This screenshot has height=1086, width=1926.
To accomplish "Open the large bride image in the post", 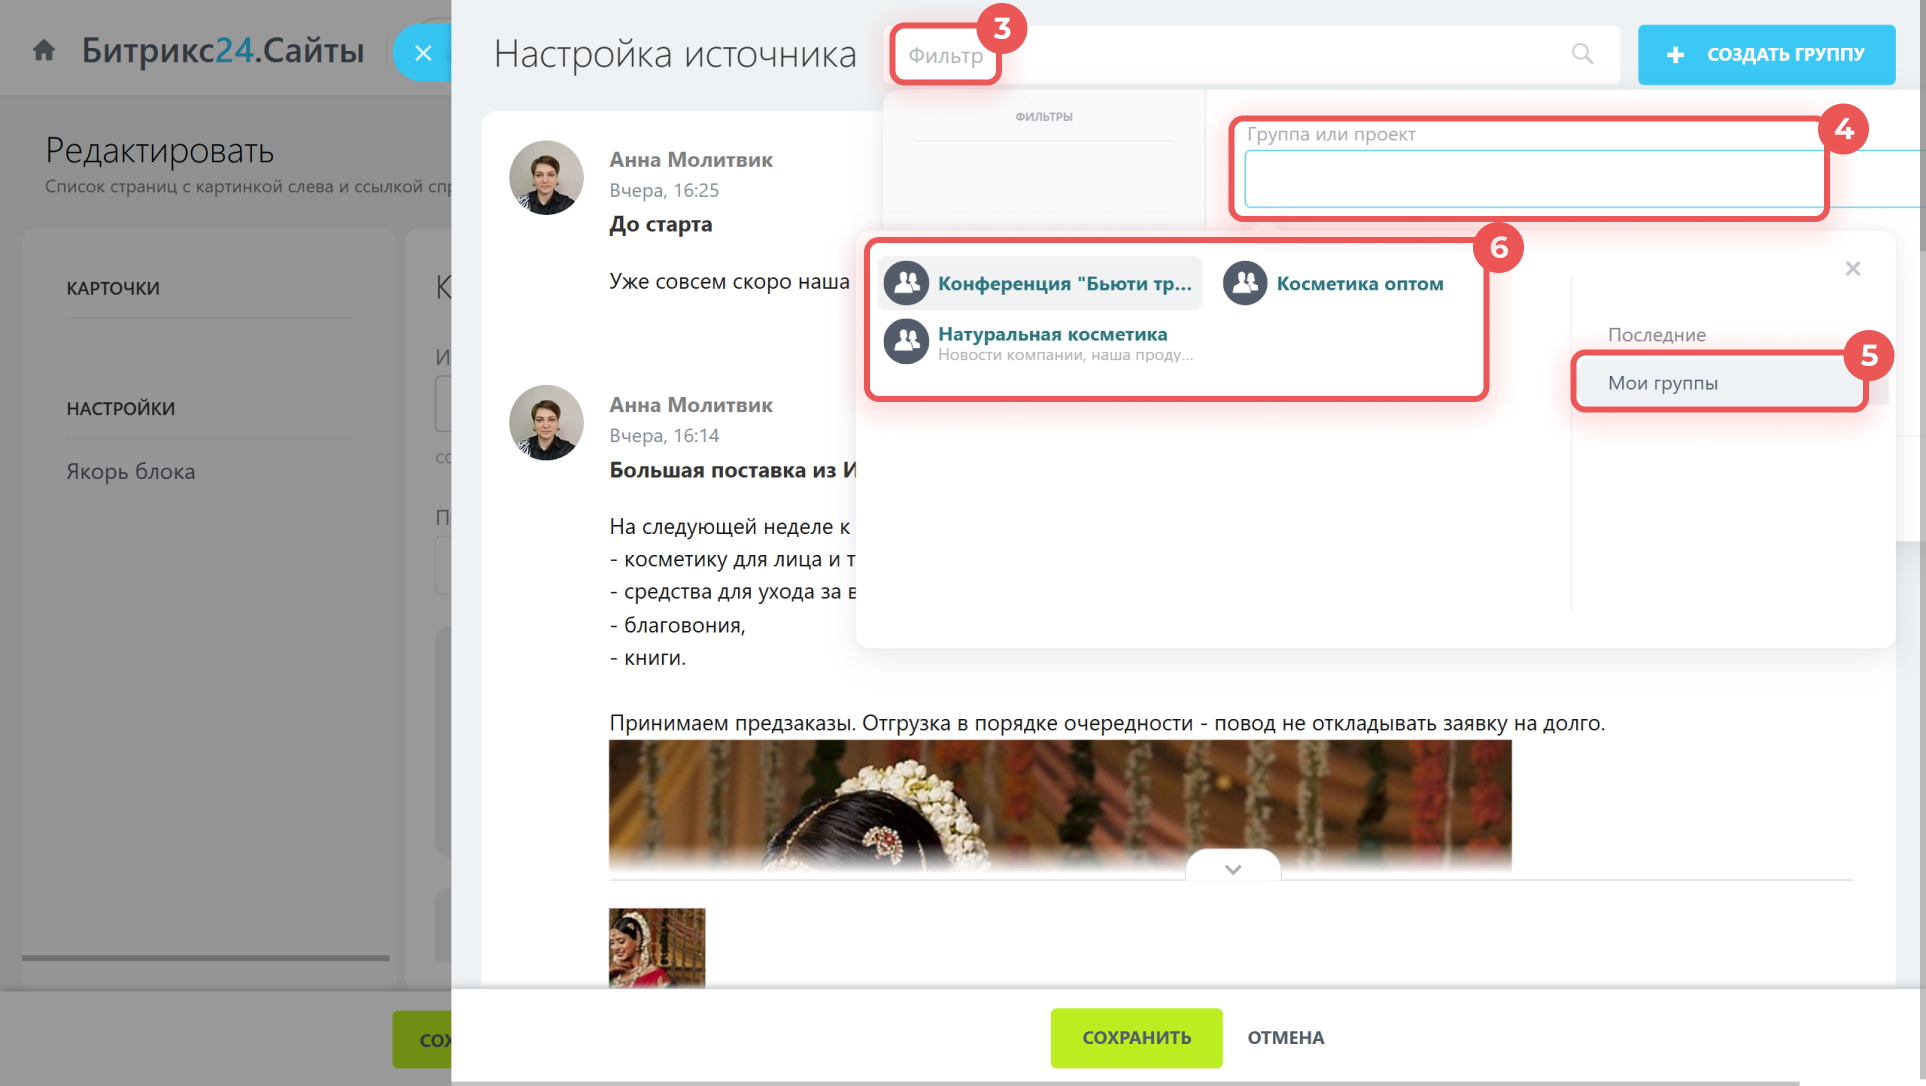I will pos(1060,806).
